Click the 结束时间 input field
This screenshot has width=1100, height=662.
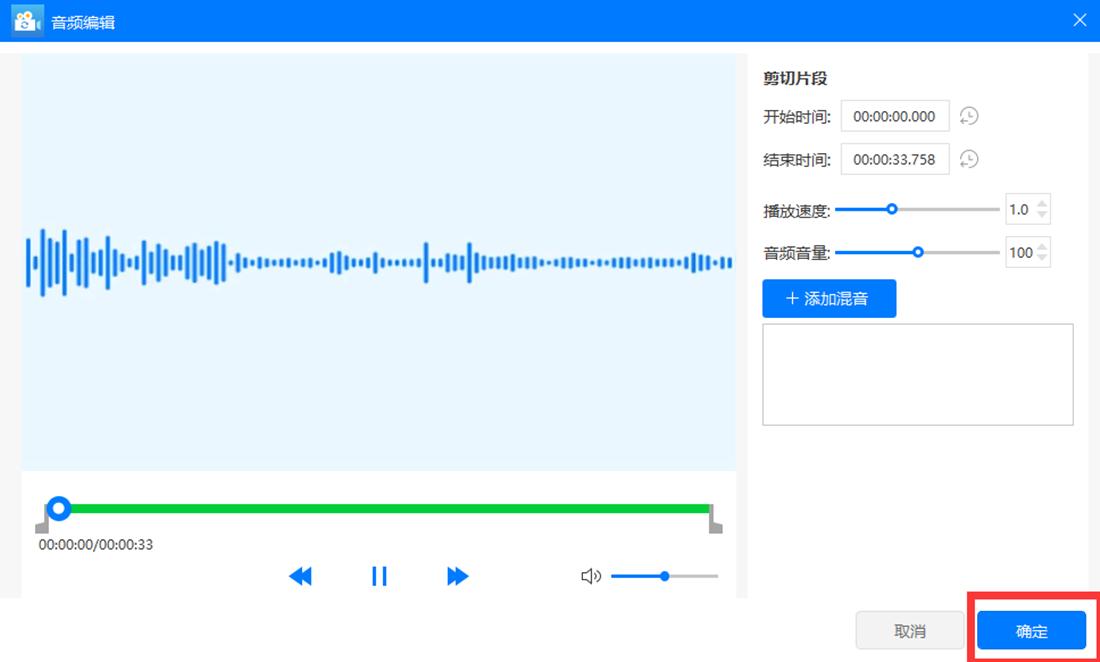click(x=893, y=159)
